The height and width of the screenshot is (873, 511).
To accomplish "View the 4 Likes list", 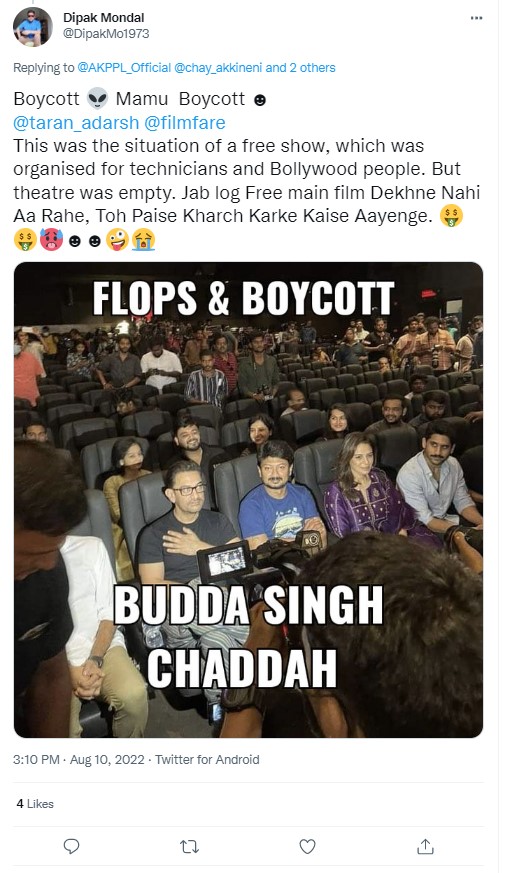I will pos(35,803).
